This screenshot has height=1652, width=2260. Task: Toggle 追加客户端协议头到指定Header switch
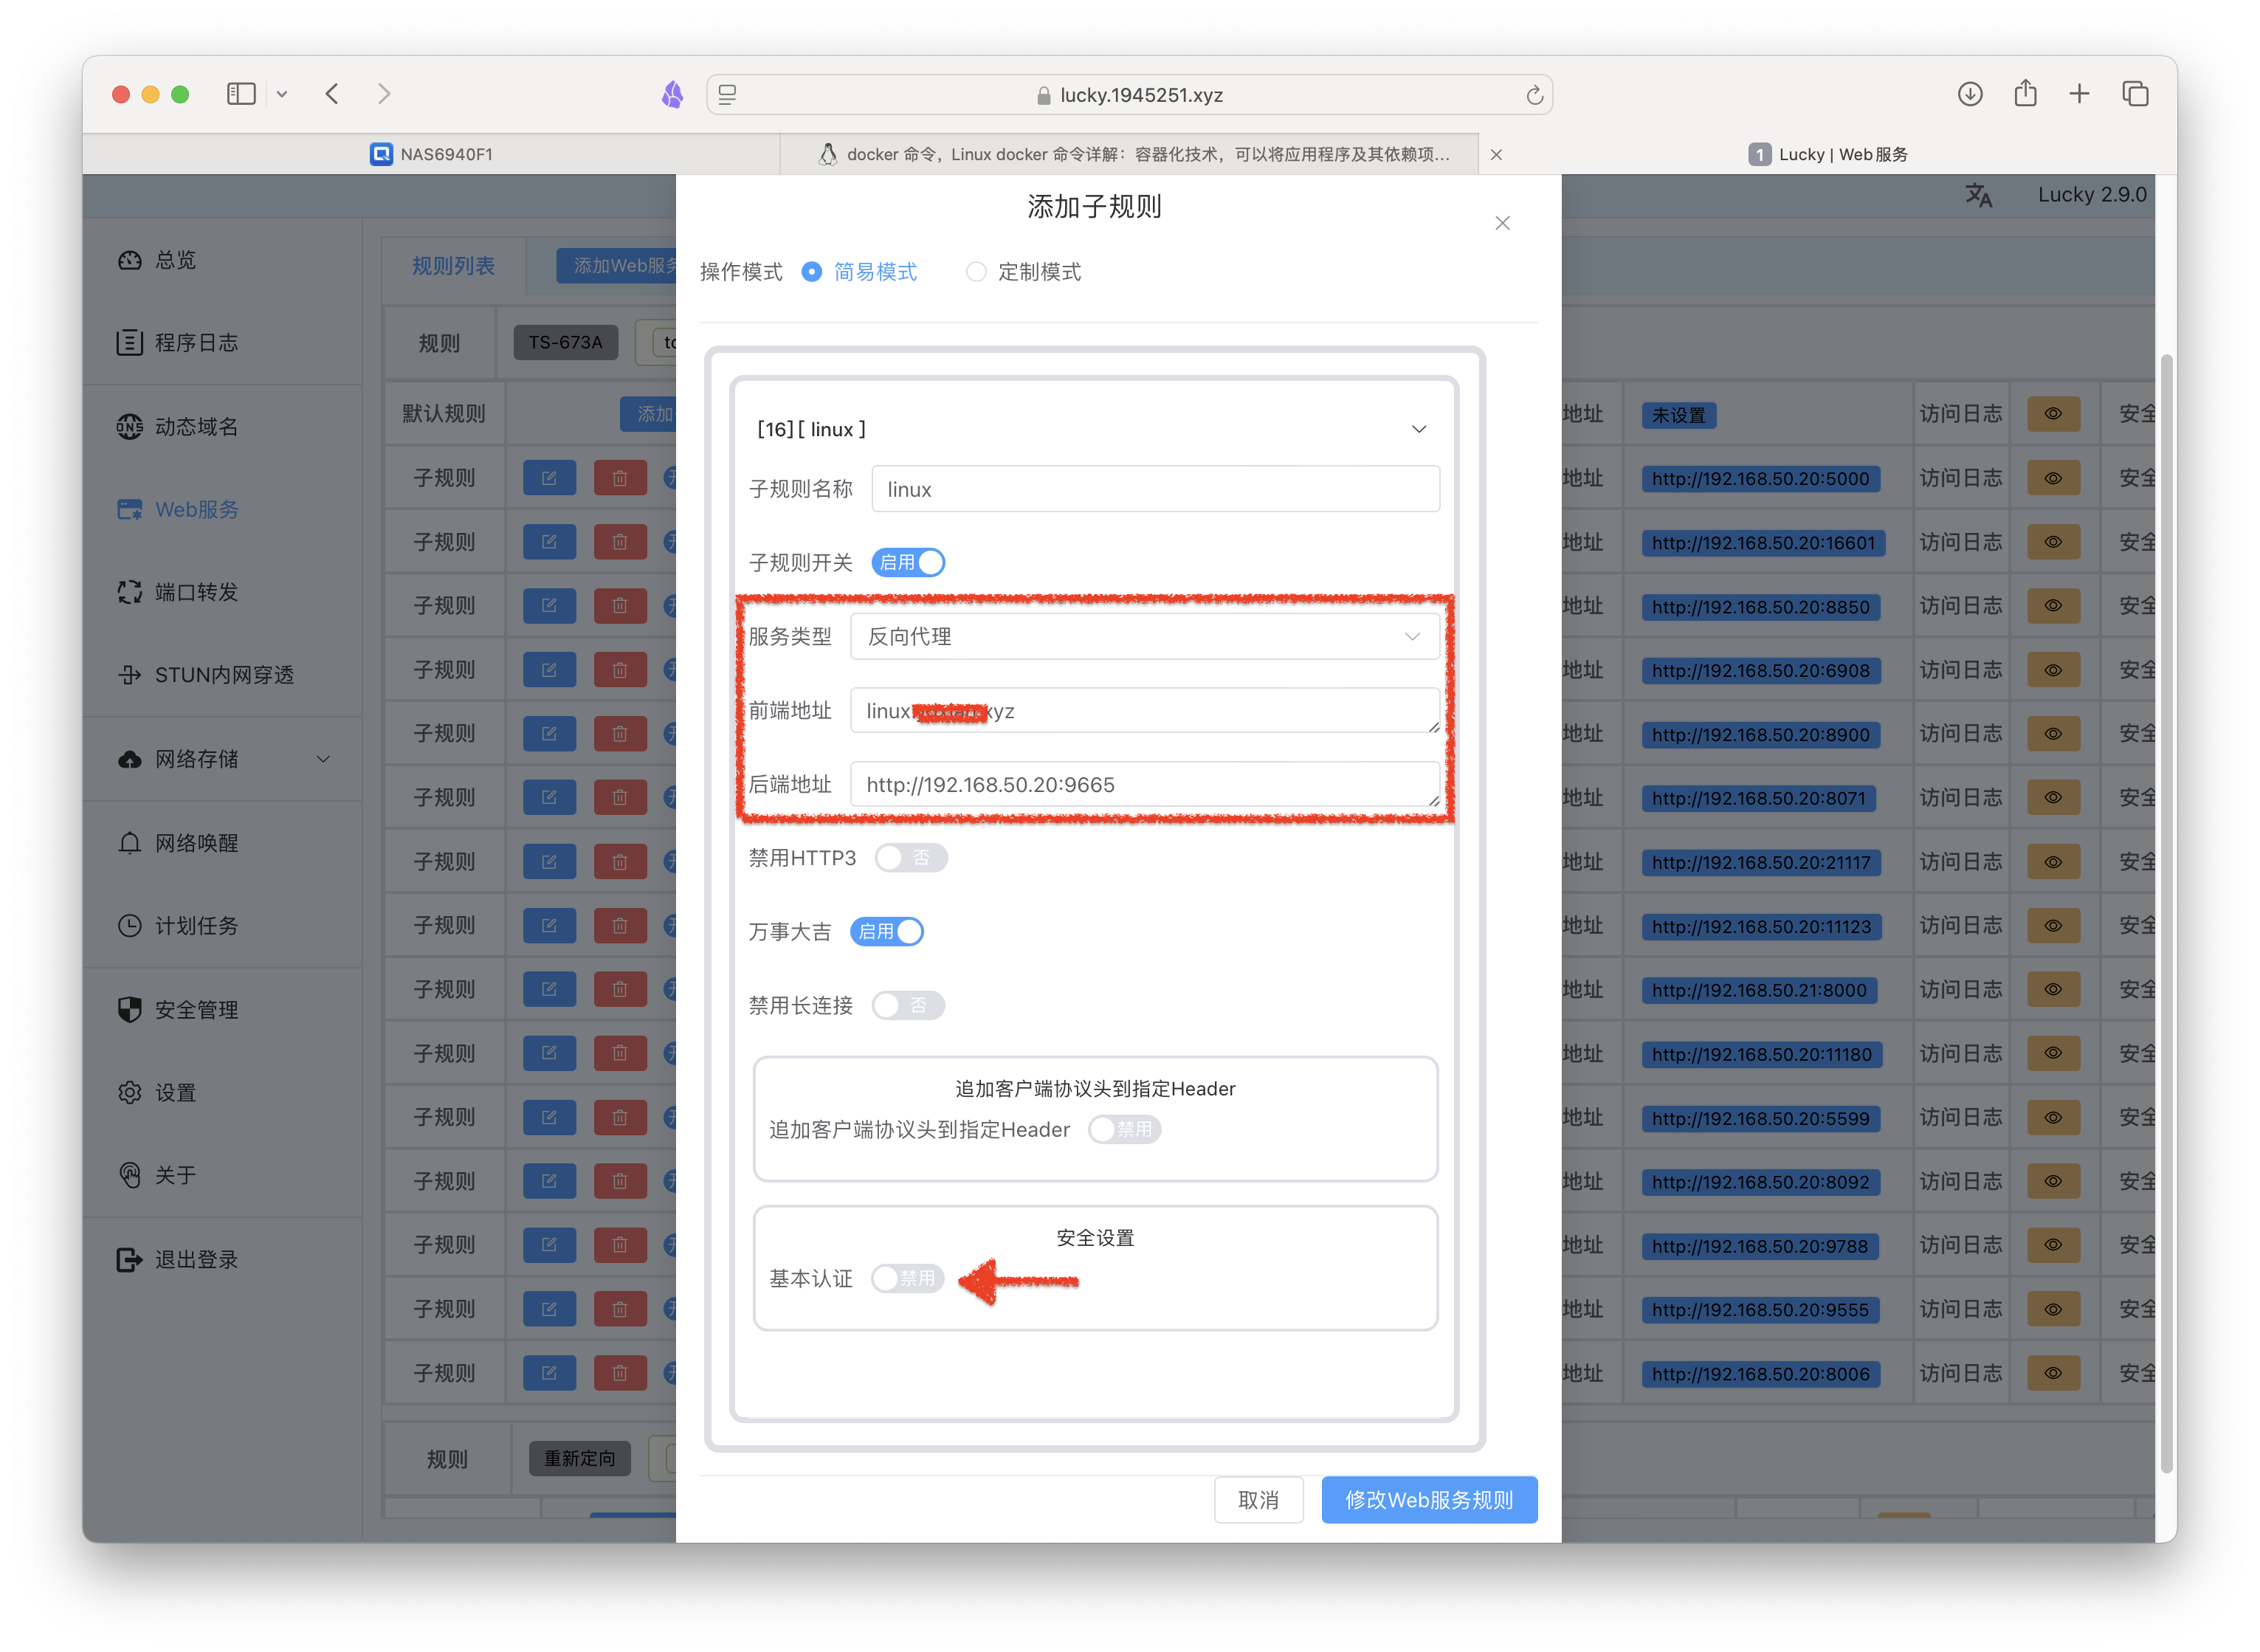tap(1125, 1130)
